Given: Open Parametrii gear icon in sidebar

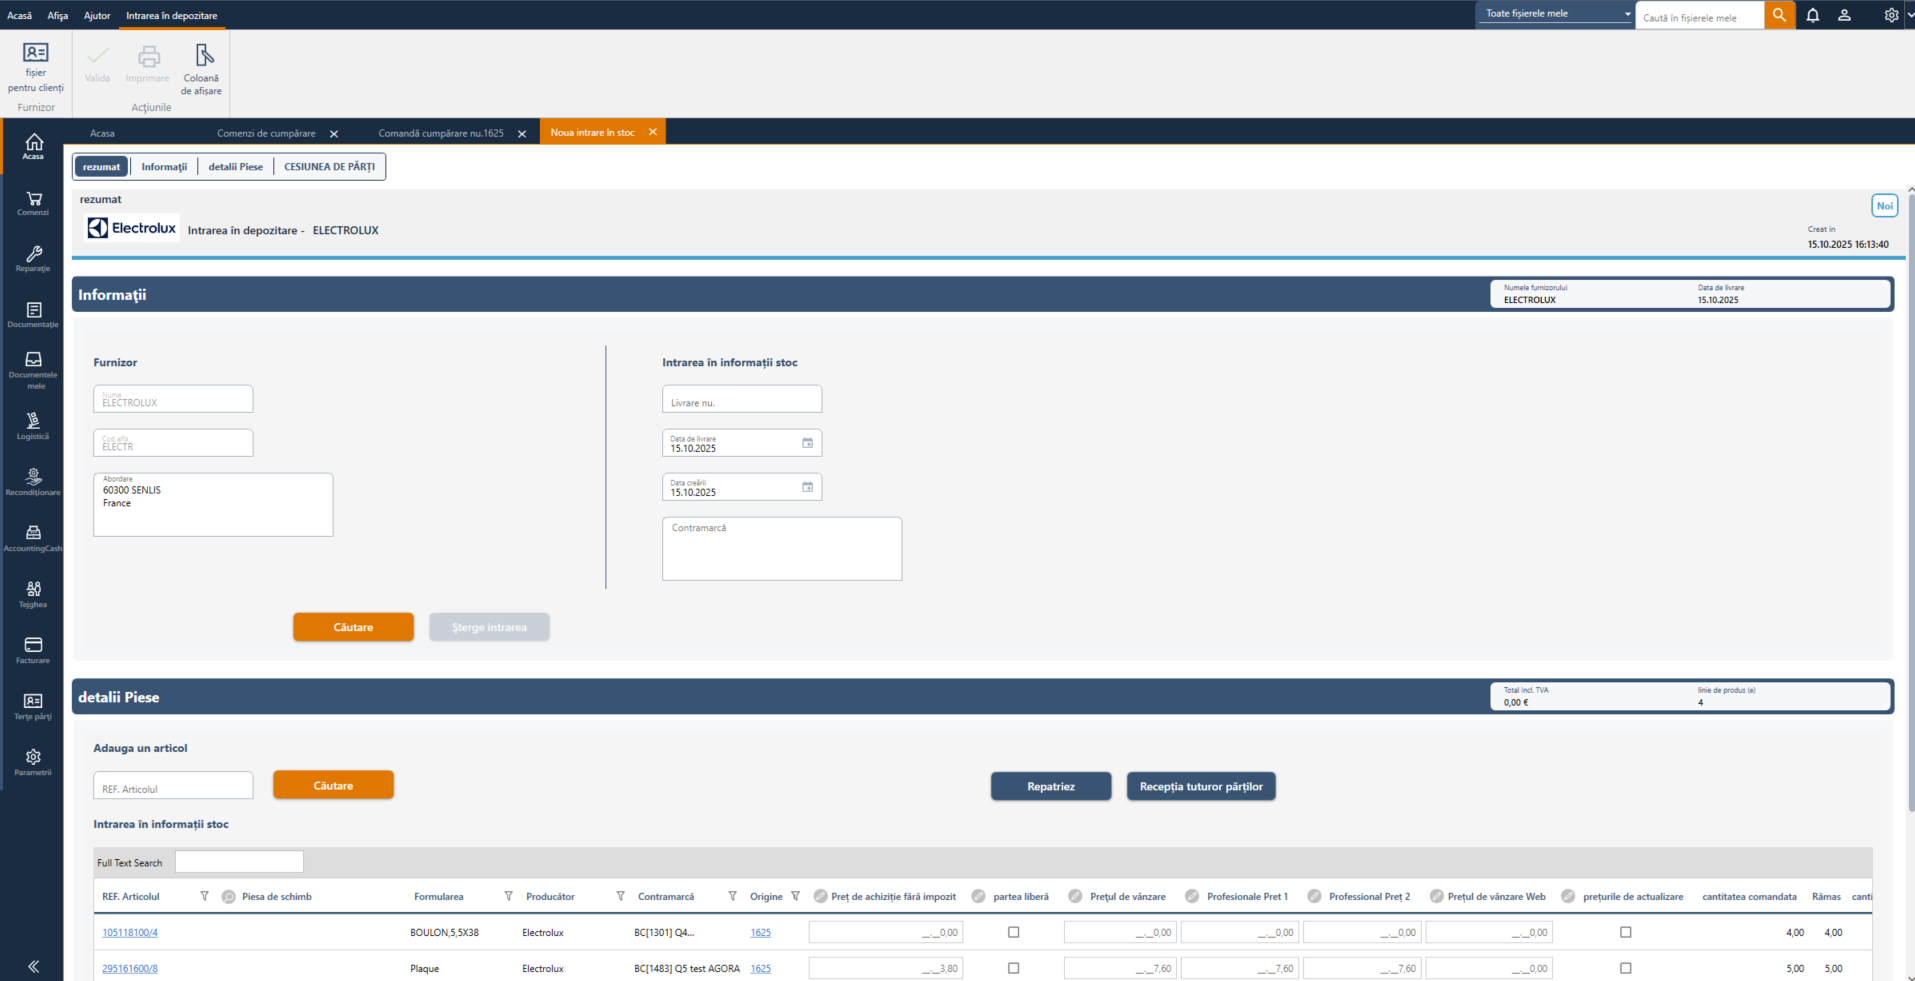Looking at the screenshot, I should coord(33,757).
